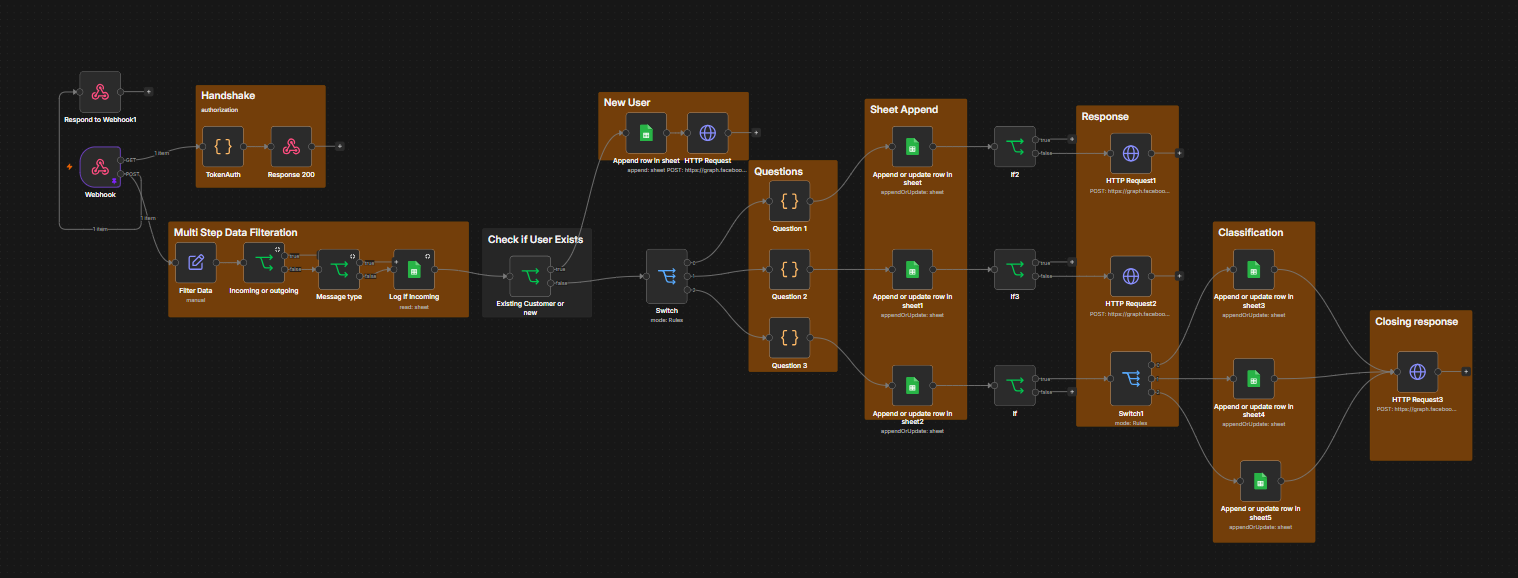Open the Filter Data edit node
1518x578 pixels.
click(196, 263)
